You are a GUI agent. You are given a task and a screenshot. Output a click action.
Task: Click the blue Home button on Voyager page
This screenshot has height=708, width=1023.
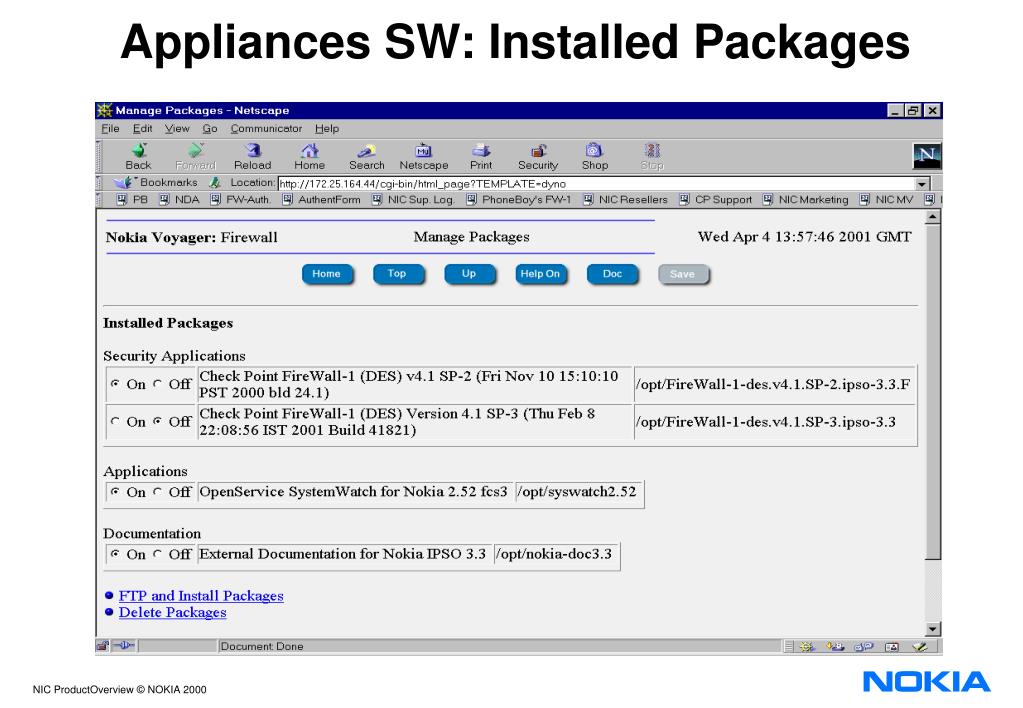pyautogui.click(x=327, y=274)
